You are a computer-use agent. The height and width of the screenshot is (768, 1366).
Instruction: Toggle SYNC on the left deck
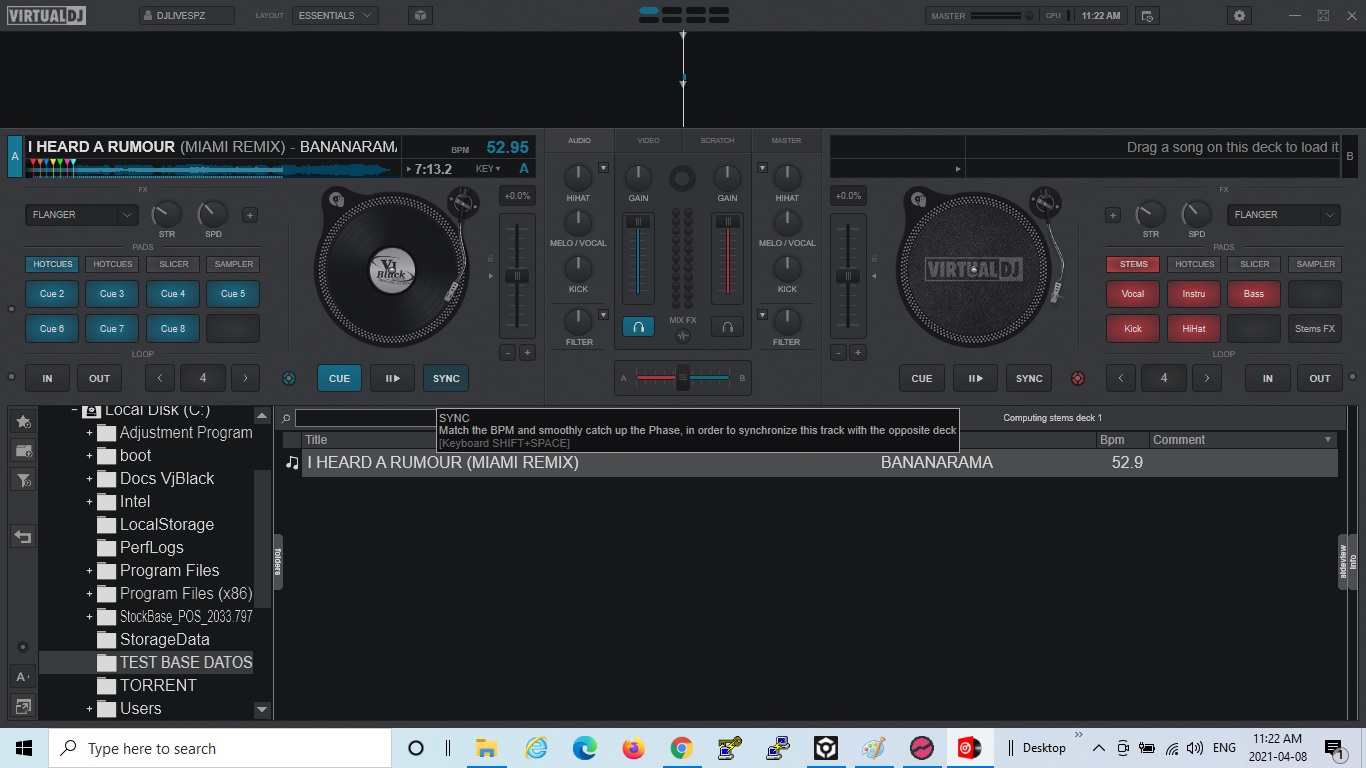pos(446,378)
